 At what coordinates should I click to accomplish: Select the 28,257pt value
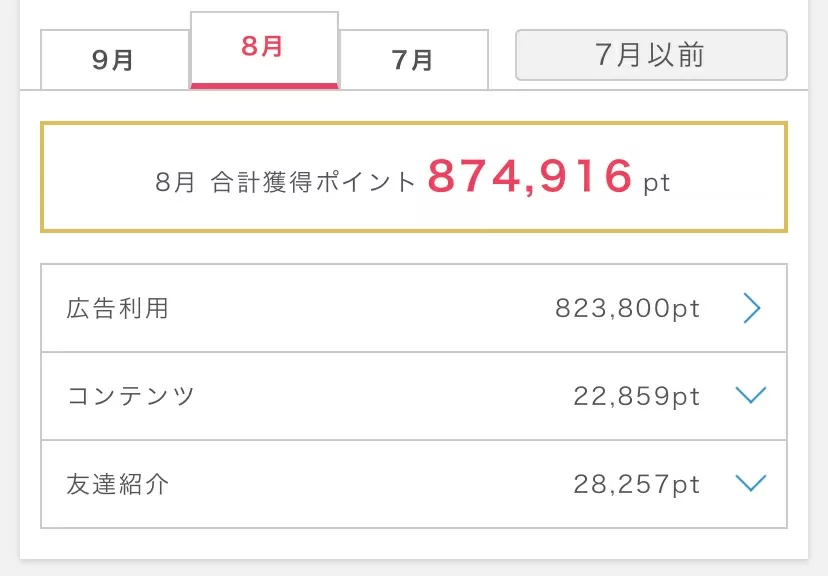(x=637, y=484)
